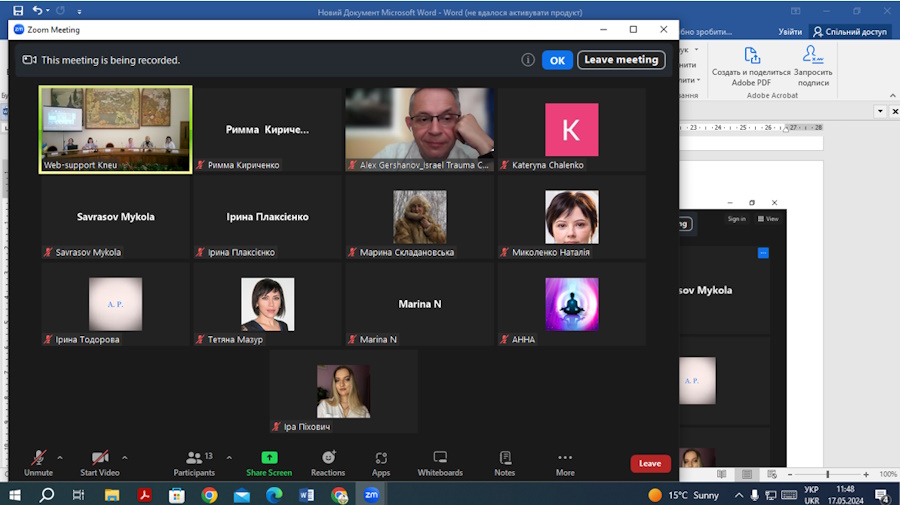
Task: Click Share Screen button
Action: [x=269, y=463]
